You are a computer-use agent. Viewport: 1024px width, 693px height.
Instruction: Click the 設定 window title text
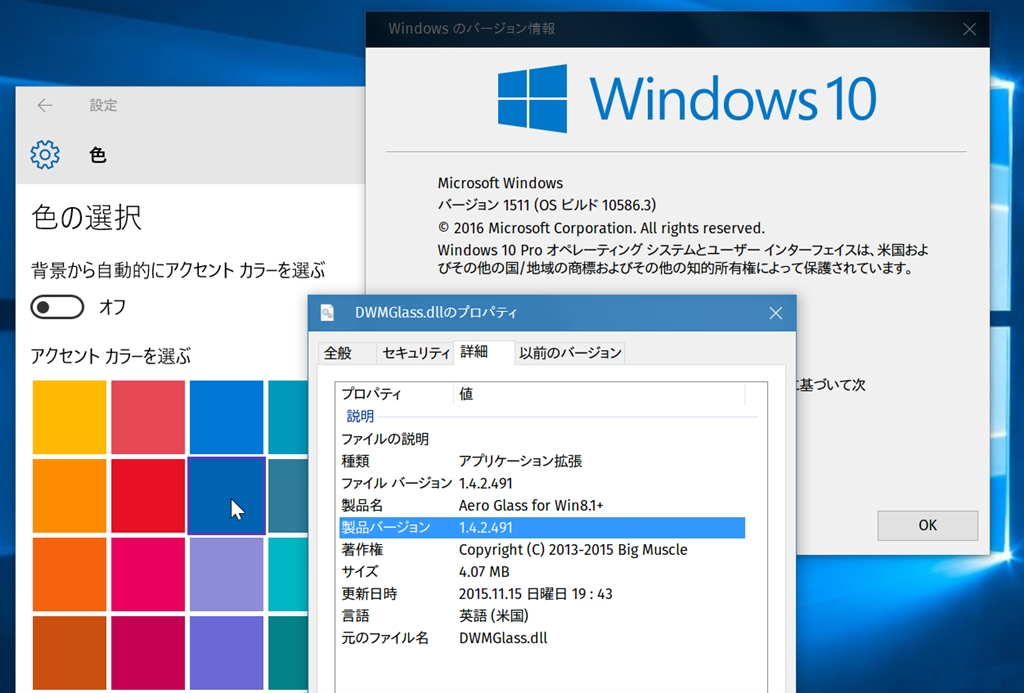103,105
